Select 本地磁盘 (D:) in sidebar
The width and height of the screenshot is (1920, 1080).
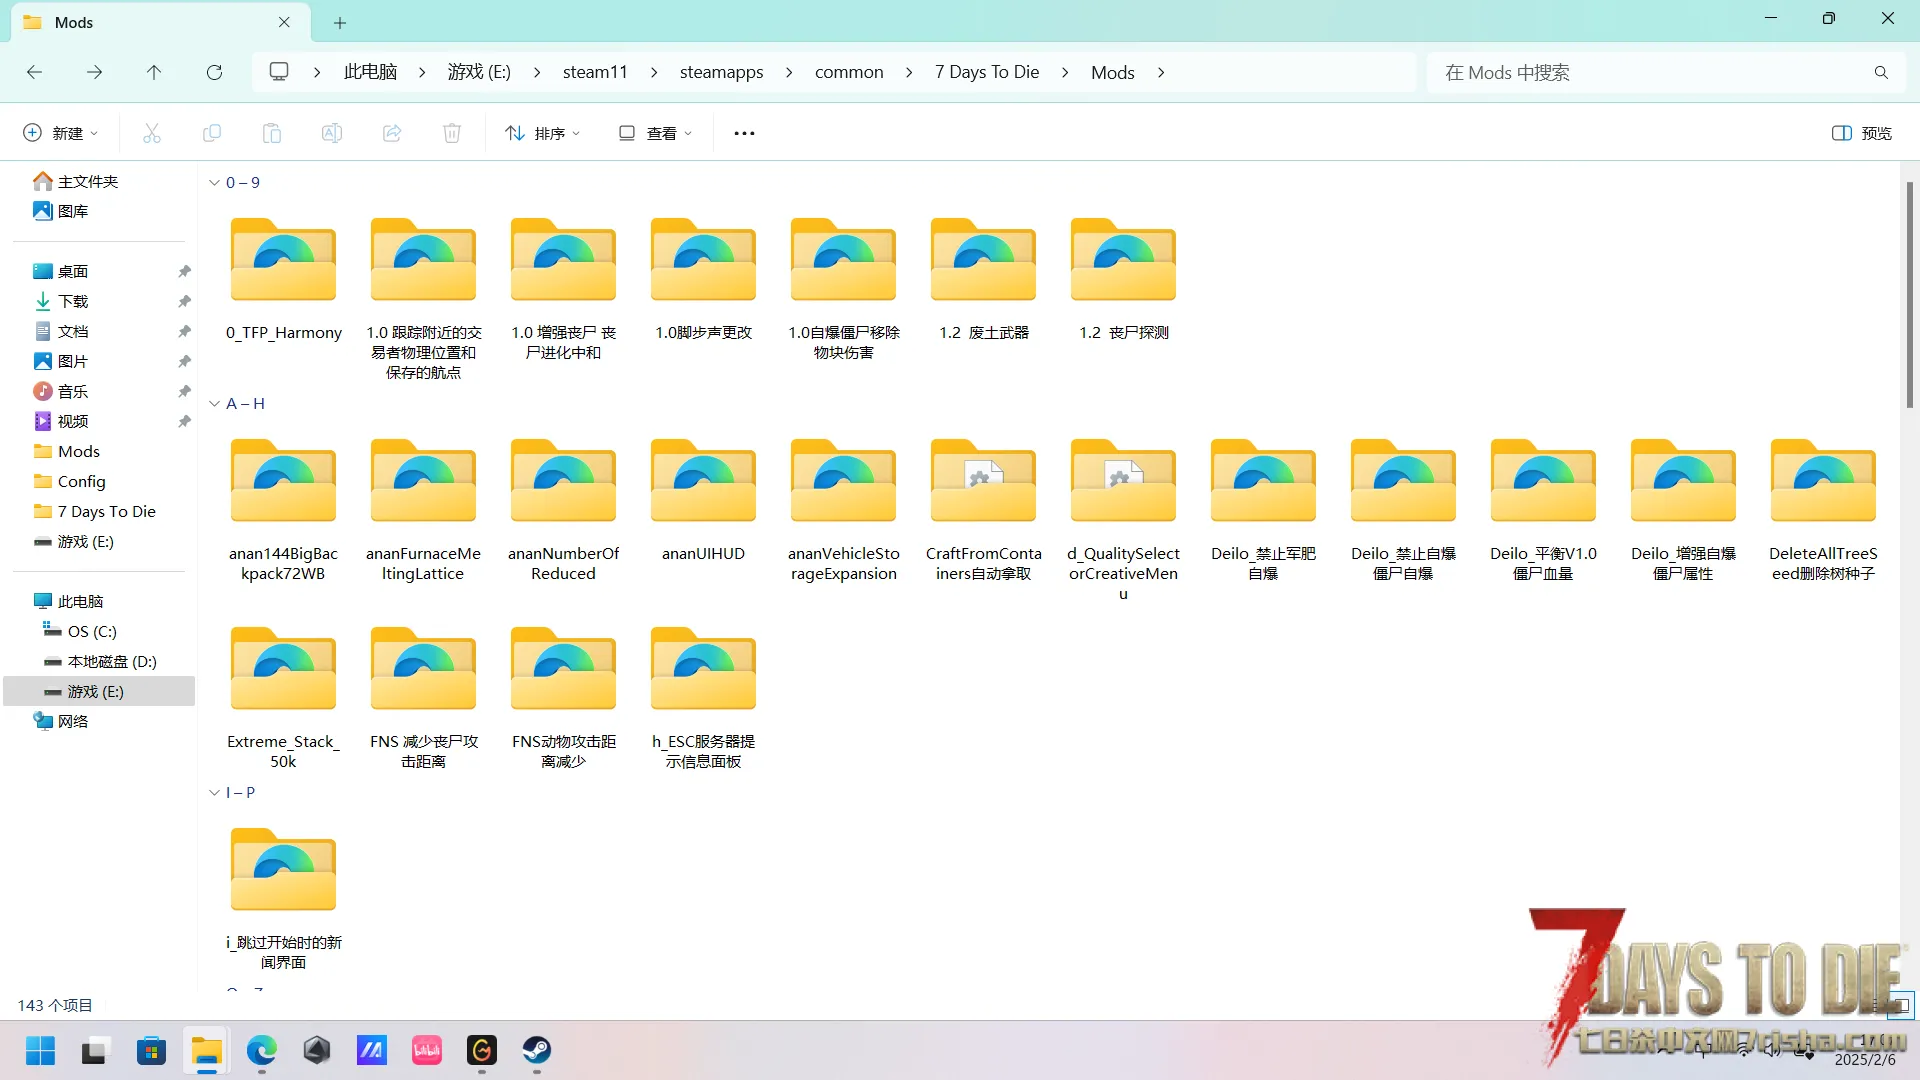tap(100, 661)
